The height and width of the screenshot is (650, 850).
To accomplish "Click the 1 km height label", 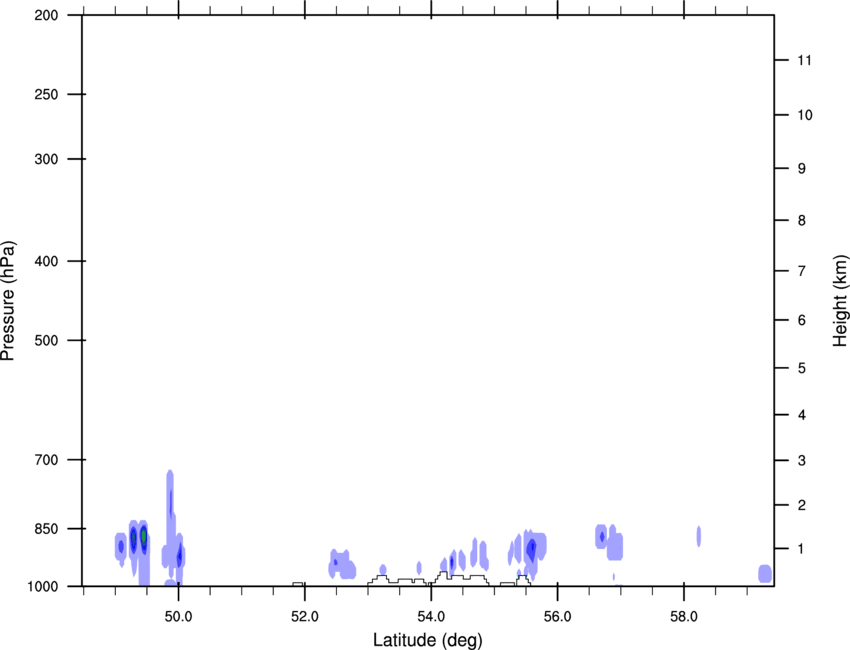I will pyautogui.click(x=801, y=549).
